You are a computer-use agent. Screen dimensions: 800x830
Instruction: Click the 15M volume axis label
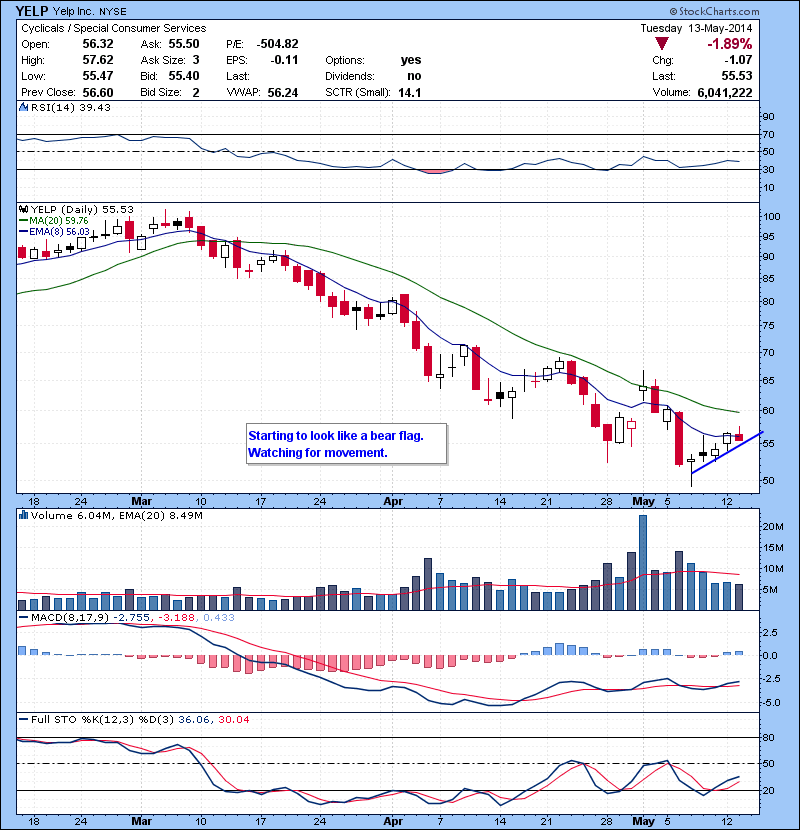click(x=773, y=547)
